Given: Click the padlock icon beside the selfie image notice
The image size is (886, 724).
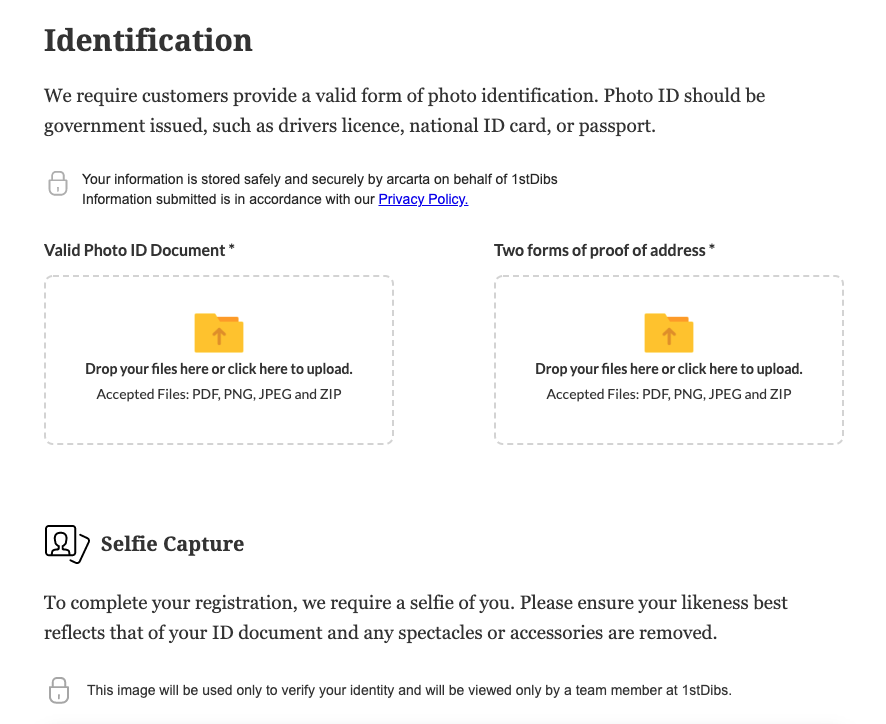Looking at the screenshot, I should 59,690.
